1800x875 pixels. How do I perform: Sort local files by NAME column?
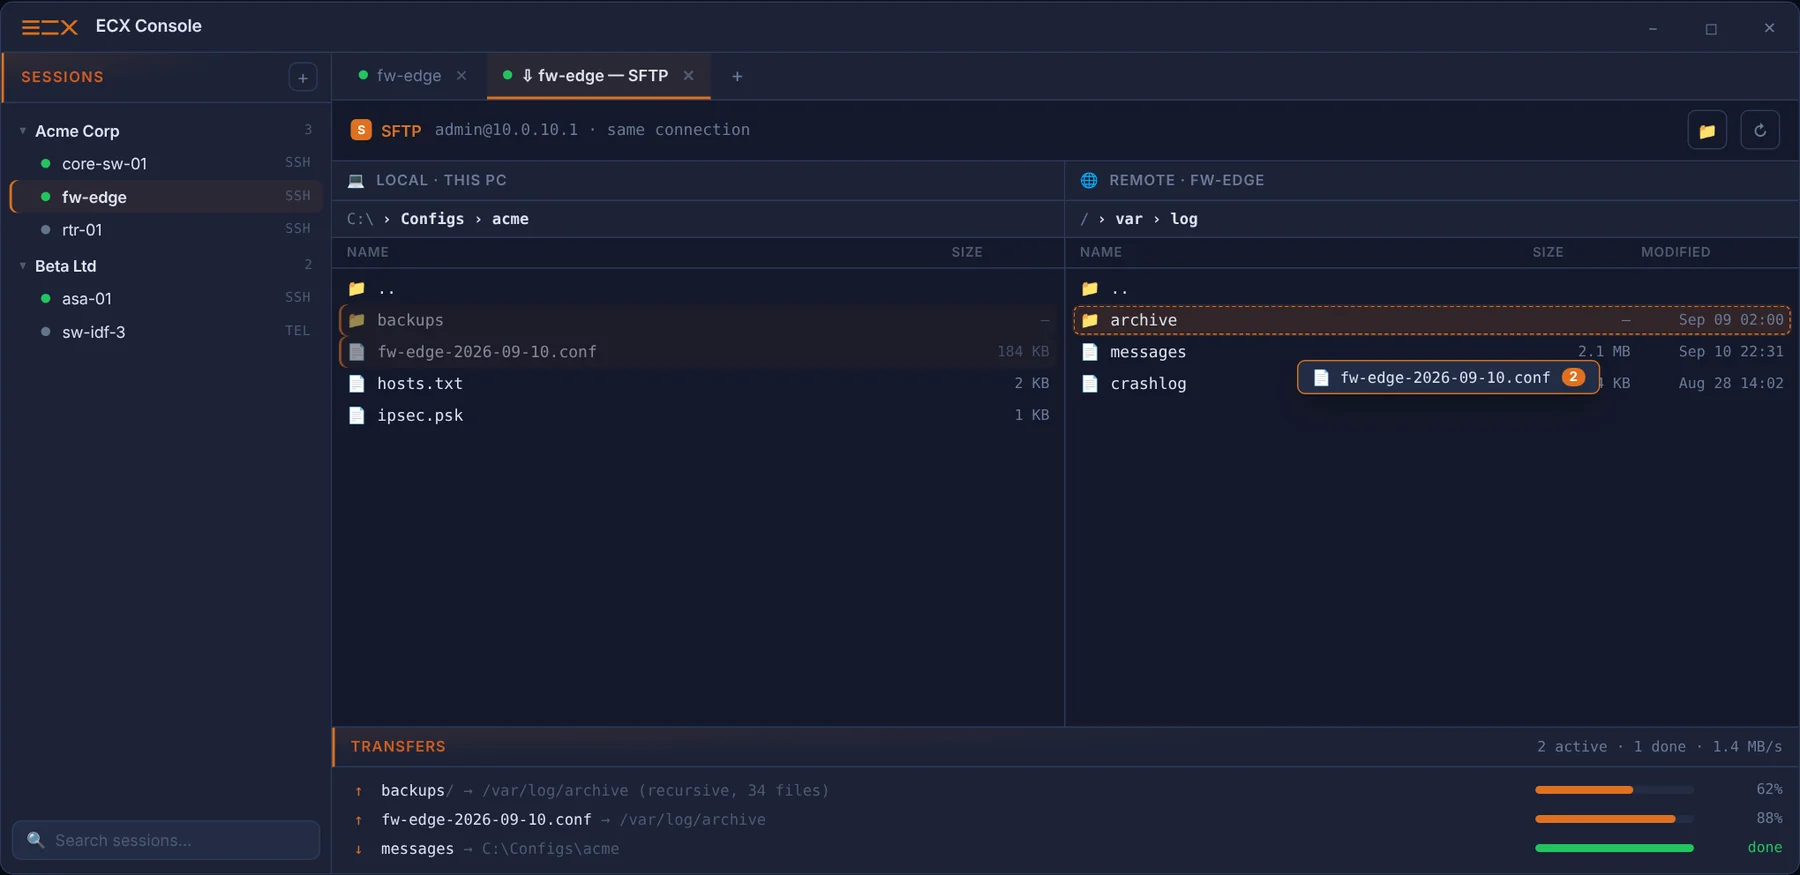click(x=368, y=252)
